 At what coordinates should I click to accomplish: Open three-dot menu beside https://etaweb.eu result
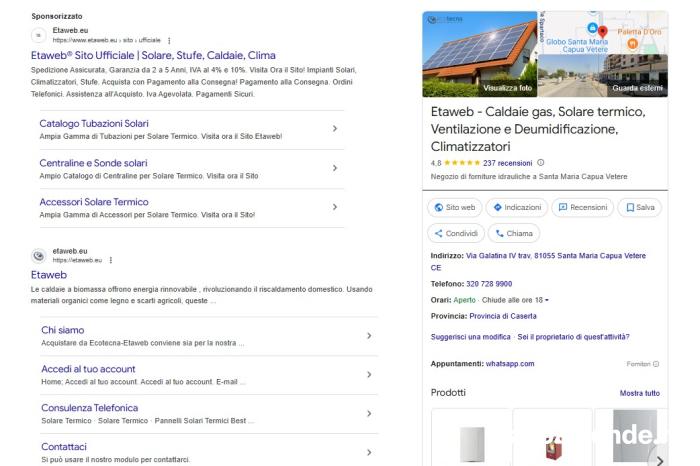111,260
